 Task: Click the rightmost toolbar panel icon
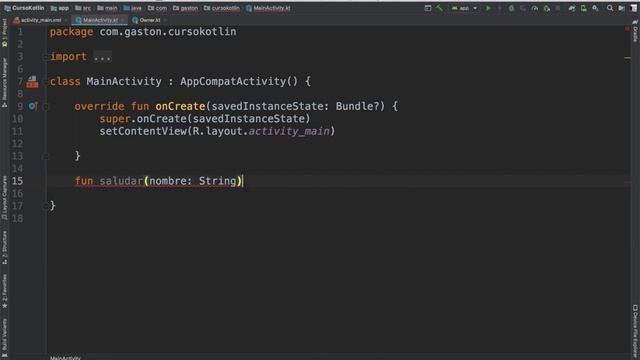[633, 8]
